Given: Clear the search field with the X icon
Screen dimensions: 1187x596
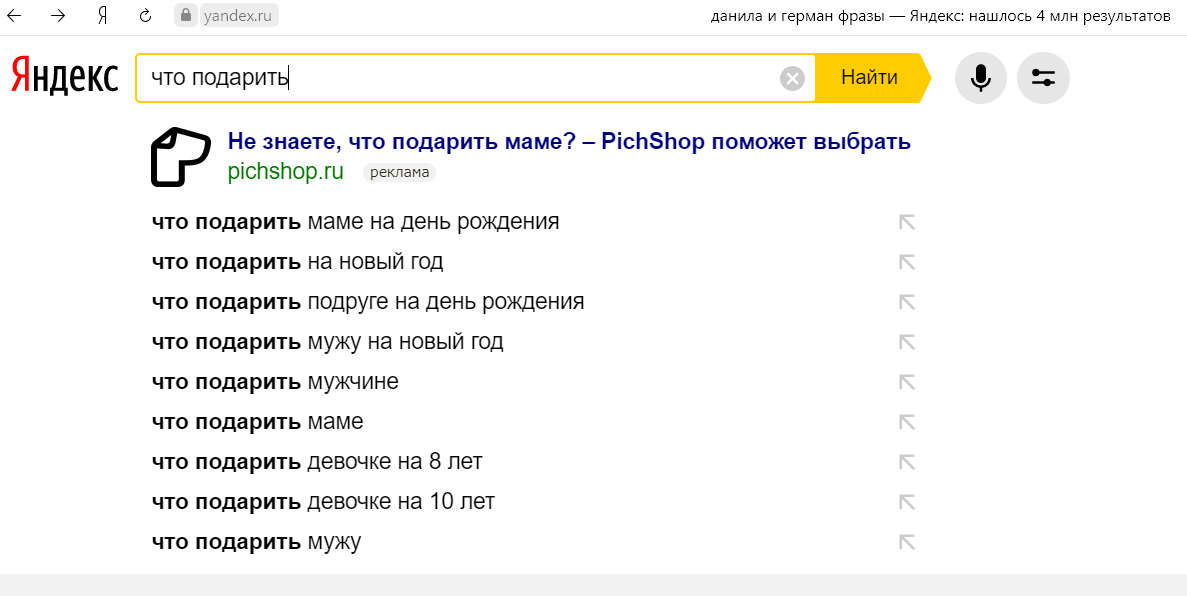Looking at the screenshot, I should (x=792, y=78).
